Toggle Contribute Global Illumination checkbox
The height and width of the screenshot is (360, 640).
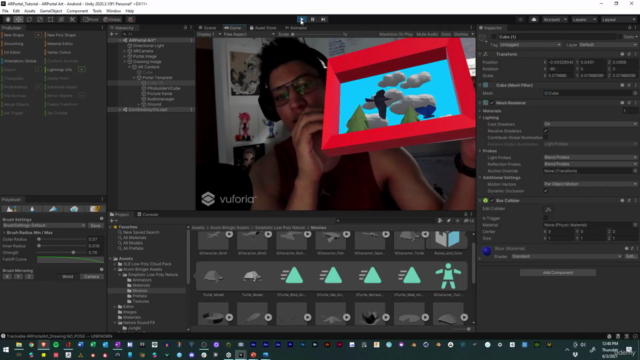(x=546, y=138)
